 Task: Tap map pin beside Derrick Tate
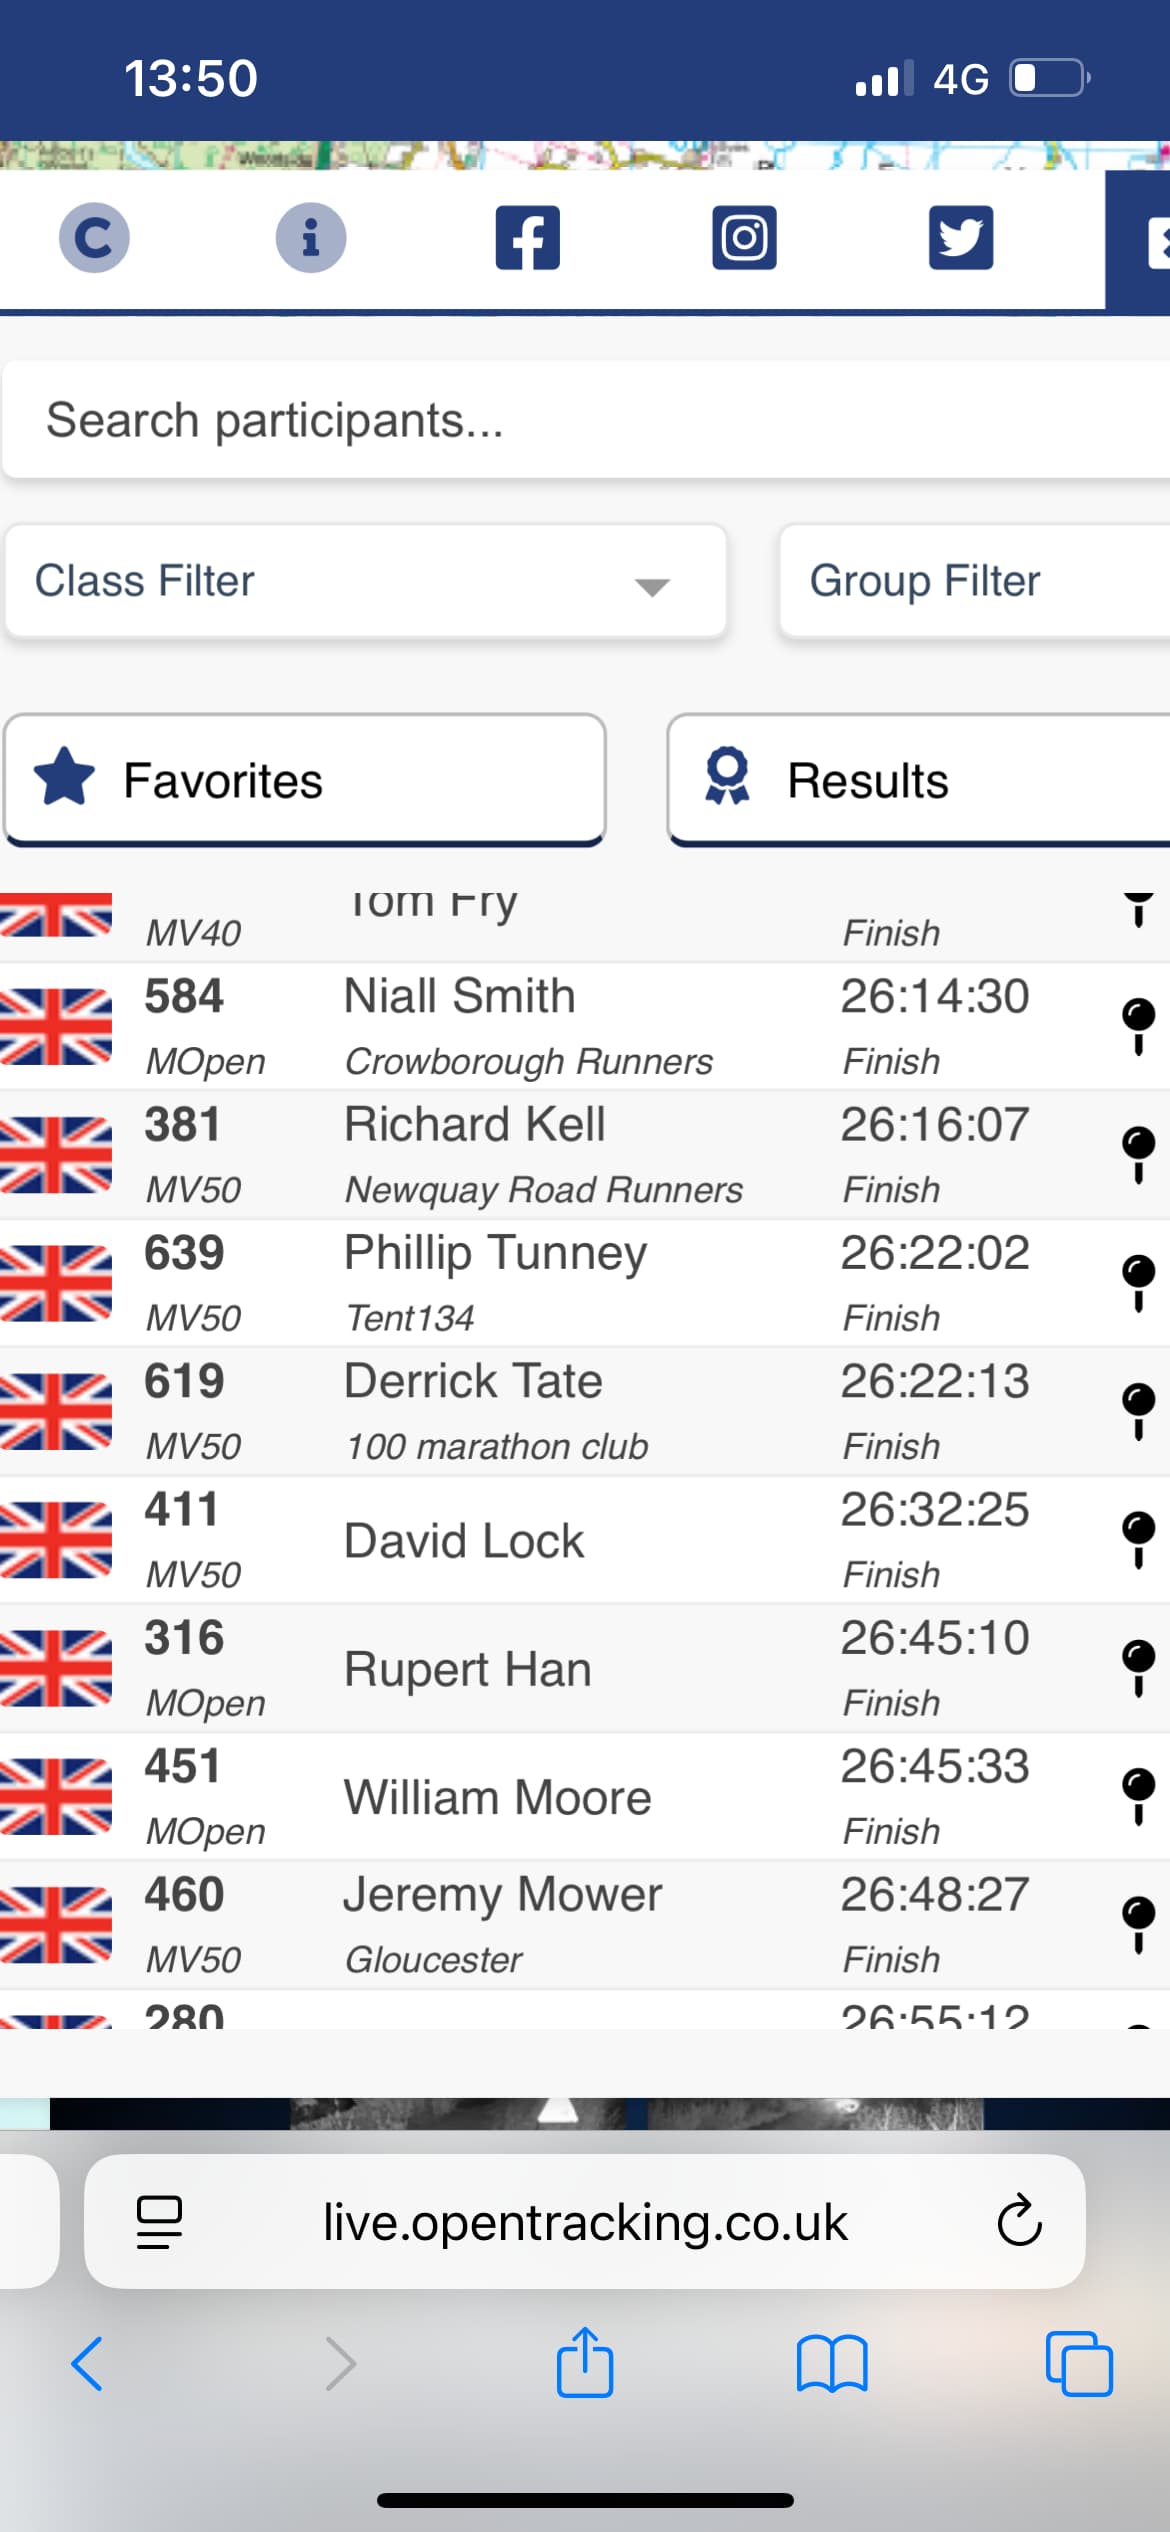1138,1410
